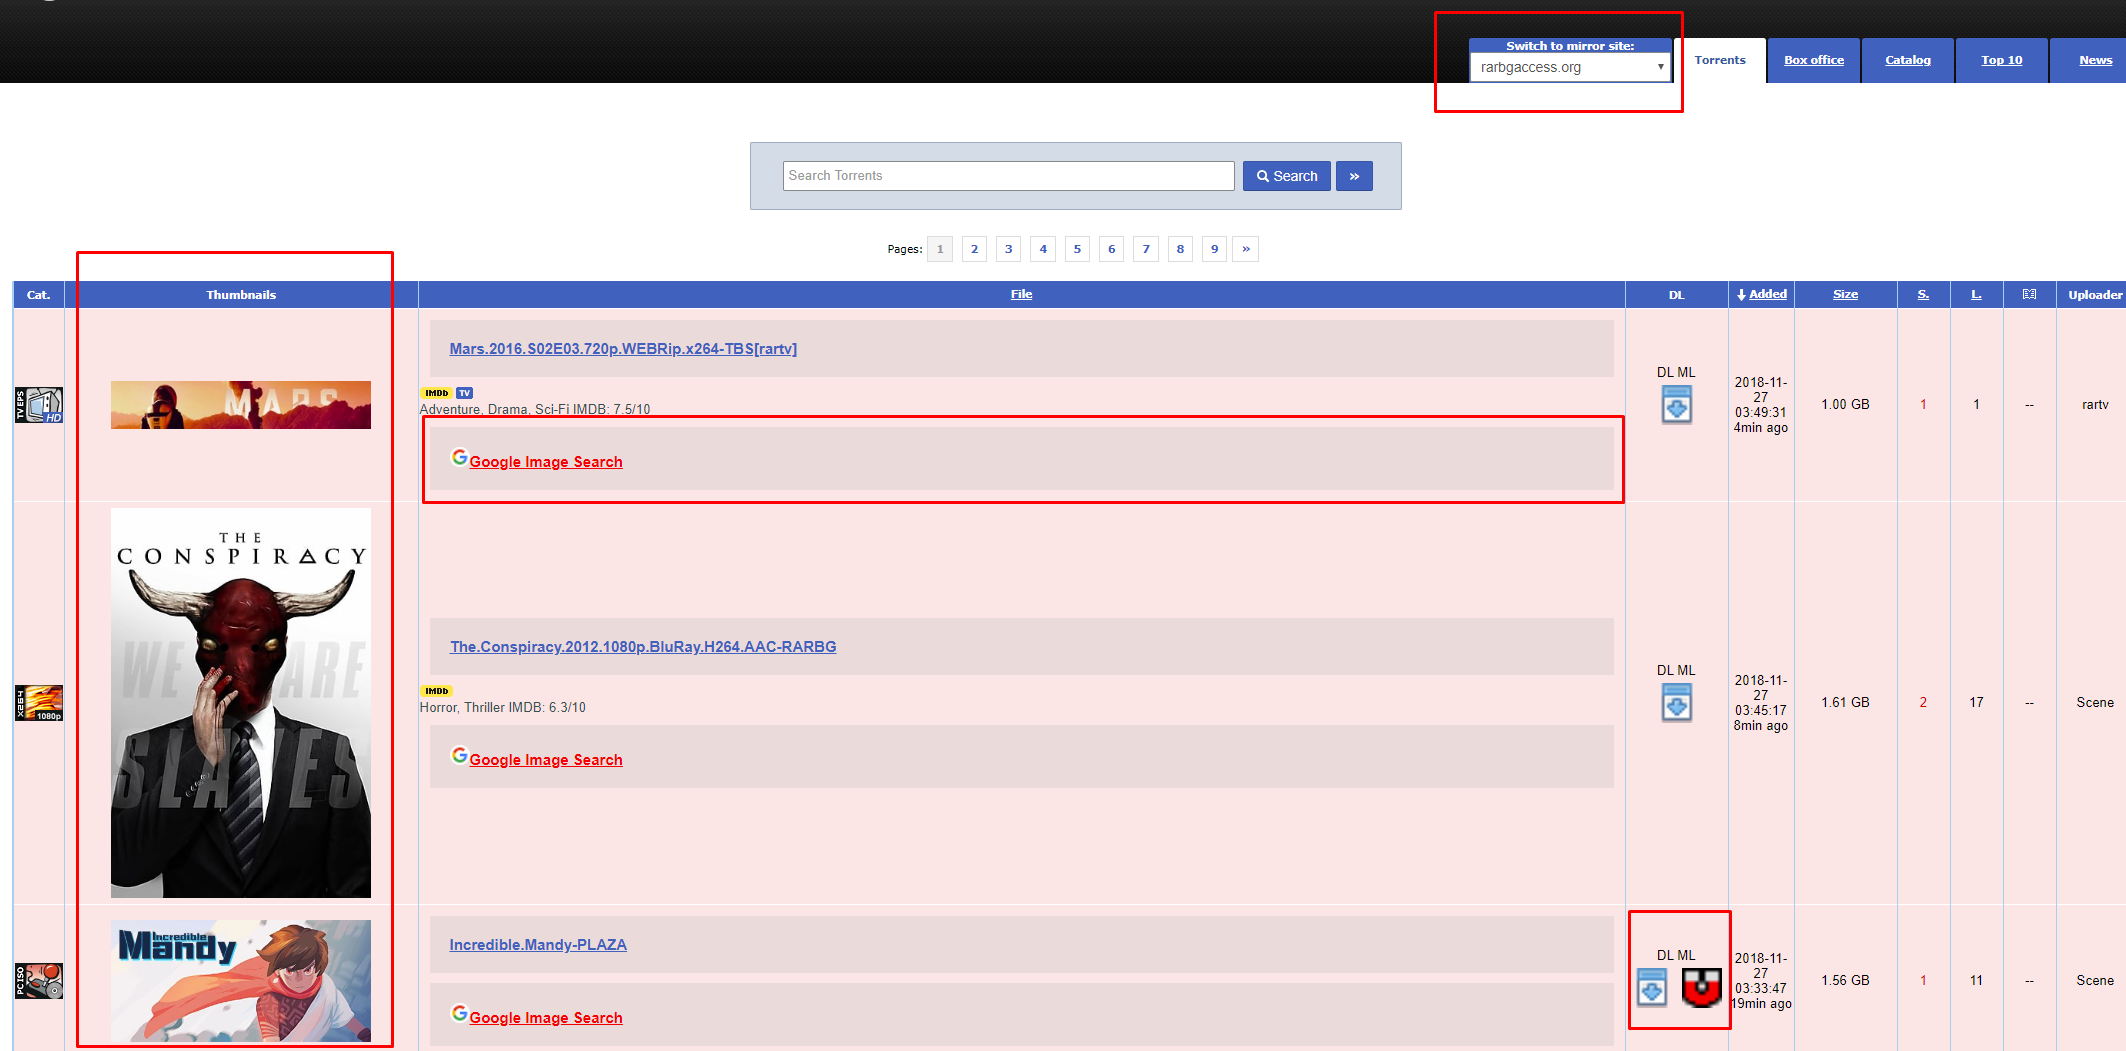Open the Top 10 tab
Viewport: 2126px width, 1051px height.
pos(2001,60)
